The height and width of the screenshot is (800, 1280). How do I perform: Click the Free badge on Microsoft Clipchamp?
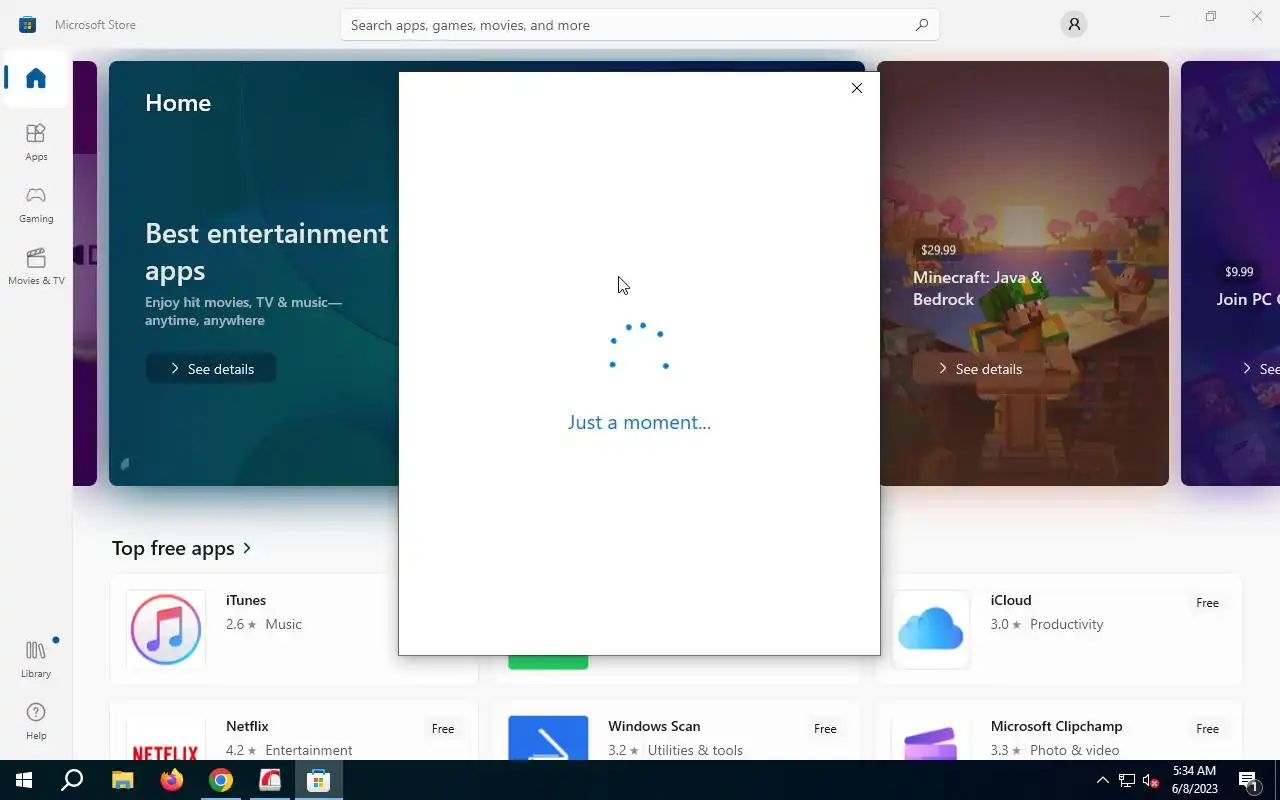tap(1207, 729)
